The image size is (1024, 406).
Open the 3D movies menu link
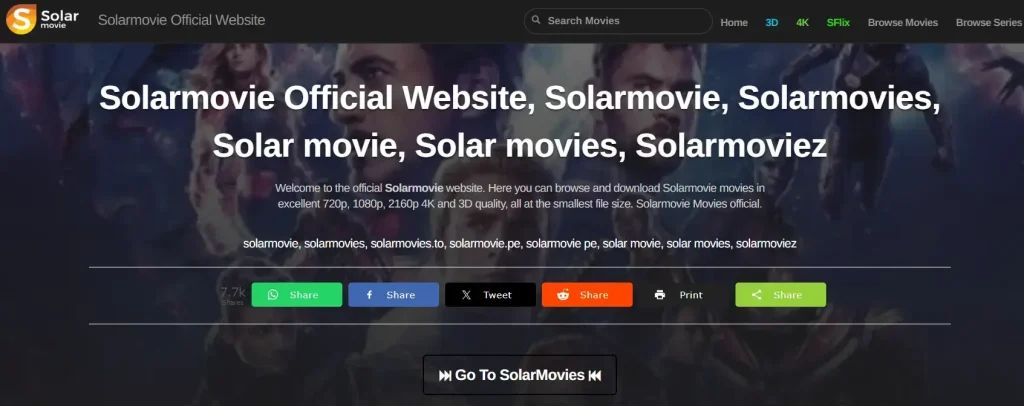click(x=772, y=22)
